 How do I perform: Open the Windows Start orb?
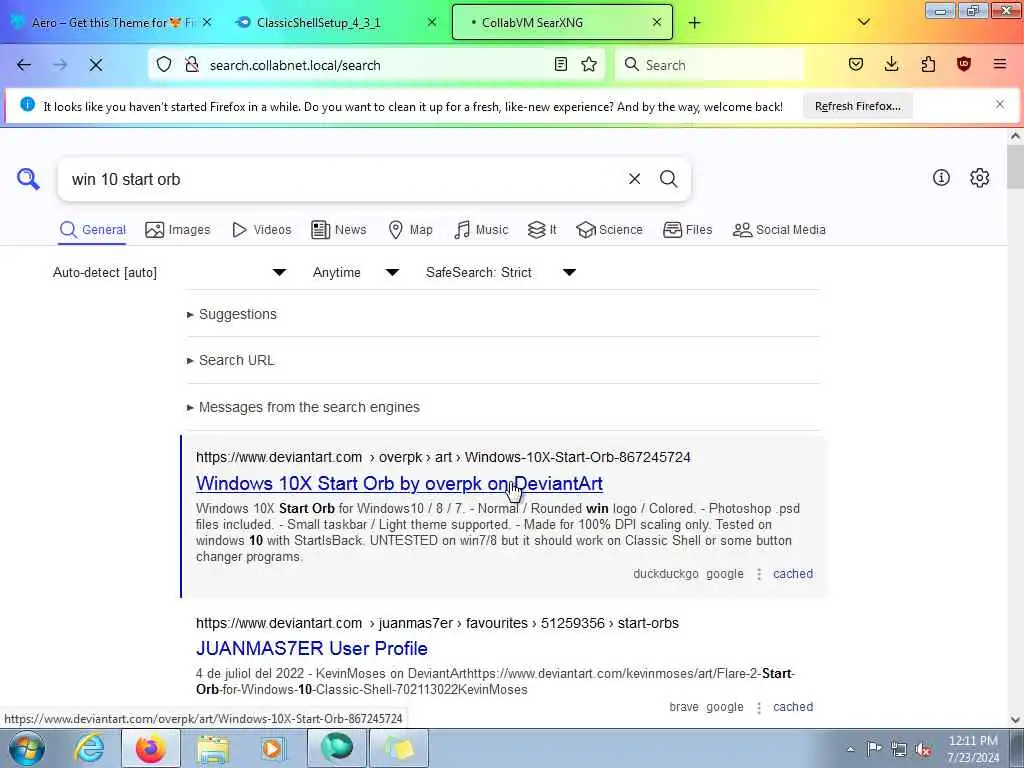click(x=27, y=748)
